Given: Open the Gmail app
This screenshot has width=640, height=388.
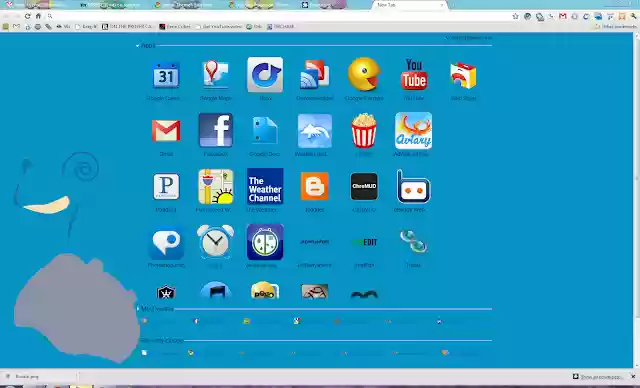Looking at the screenshot, I should point(166,131).
